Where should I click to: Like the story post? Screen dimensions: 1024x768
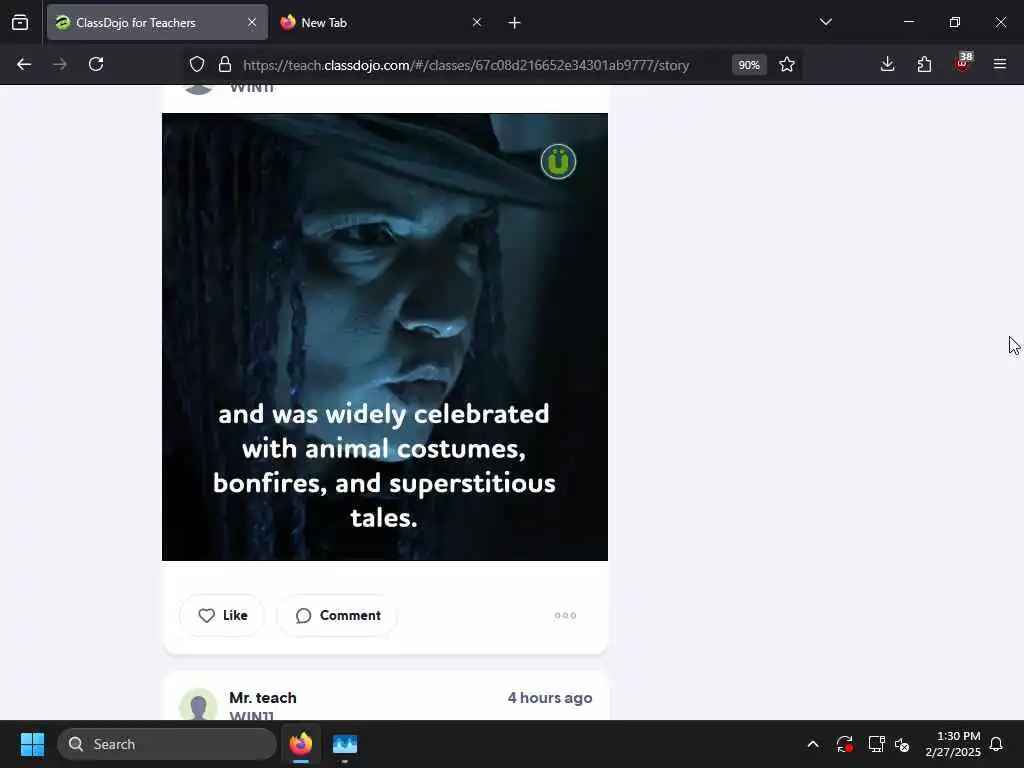[x=222, y=615]
